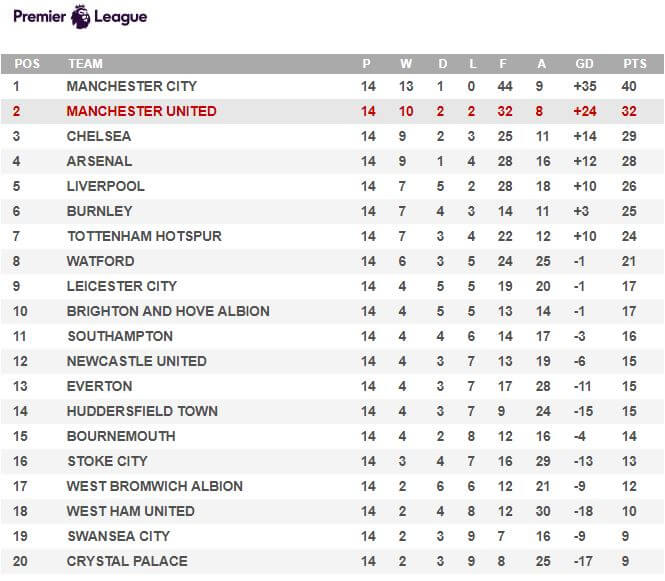665x581 pixels.
Task: Select the PTS column header
Action: coord(635,64)
